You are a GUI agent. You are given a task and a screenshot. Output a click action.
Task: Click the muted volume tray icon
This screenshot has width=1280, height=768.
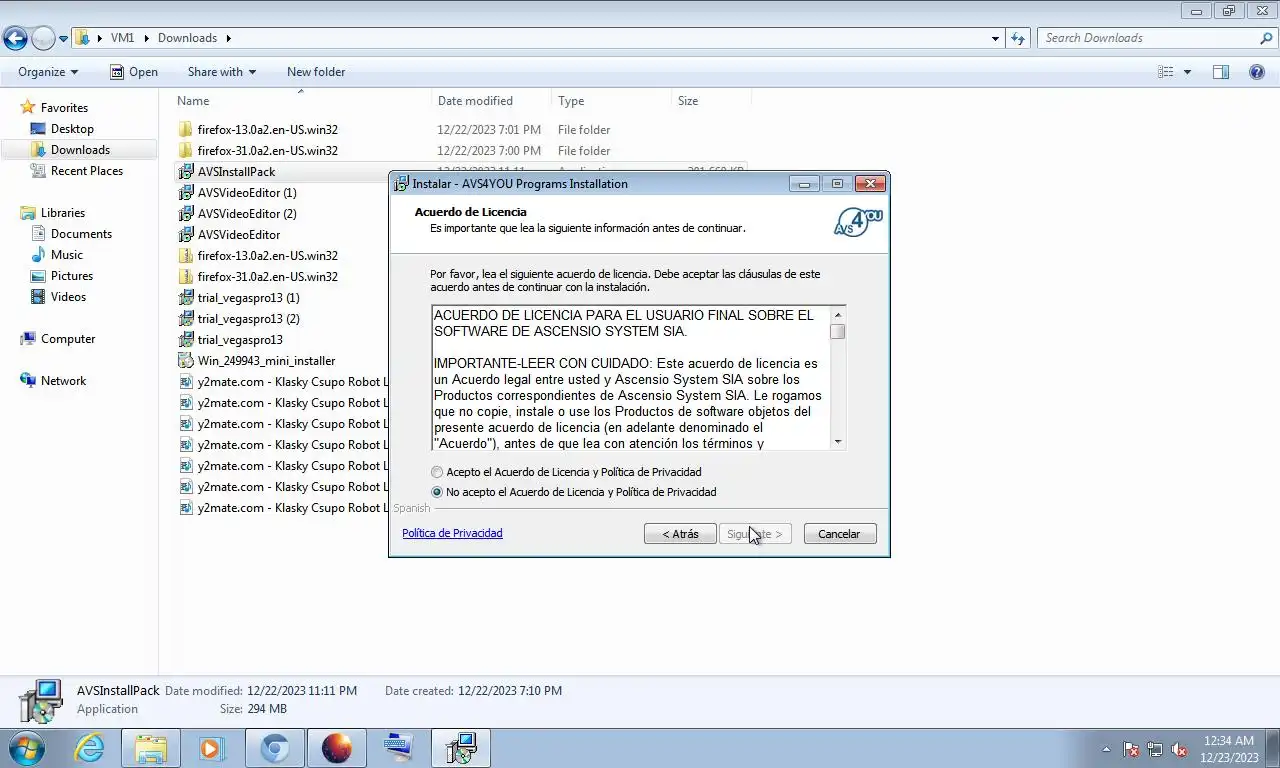click(1179, 749)
